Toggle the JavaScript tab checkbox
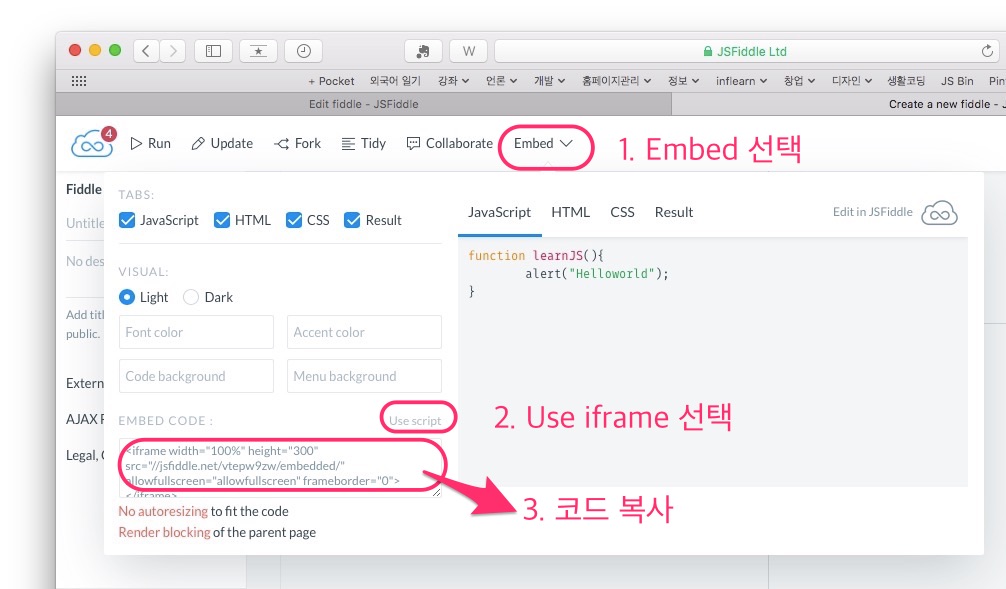 pos(127,220)
